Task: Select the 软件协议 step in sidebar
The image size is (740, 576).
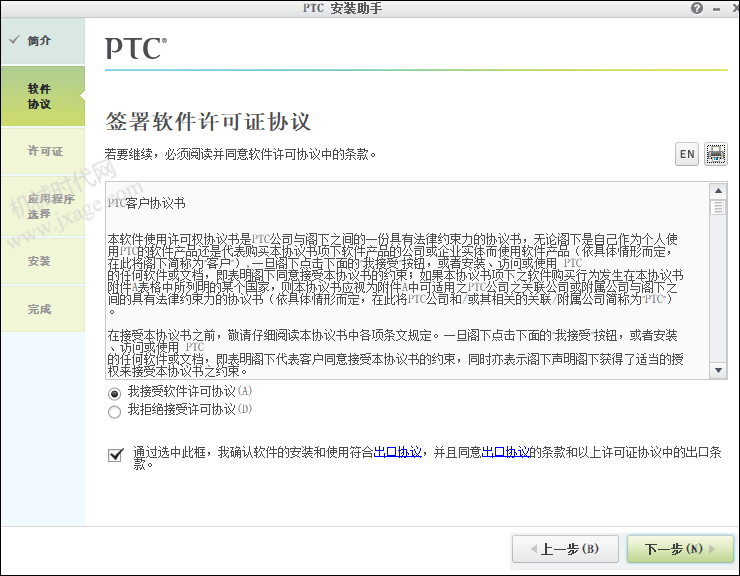Action: [x=43, y=96]
